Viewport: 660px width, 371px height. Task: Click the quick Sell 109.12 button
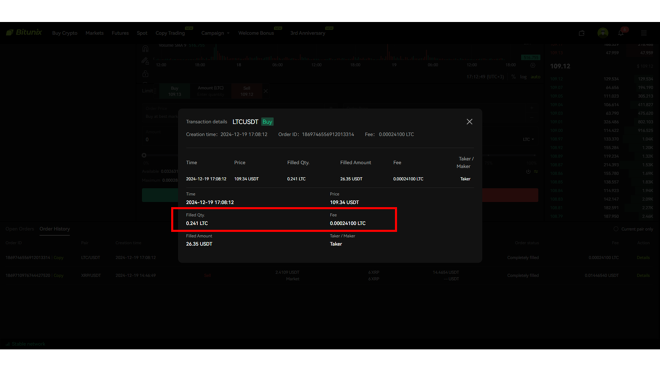click(x=247, y=91)
